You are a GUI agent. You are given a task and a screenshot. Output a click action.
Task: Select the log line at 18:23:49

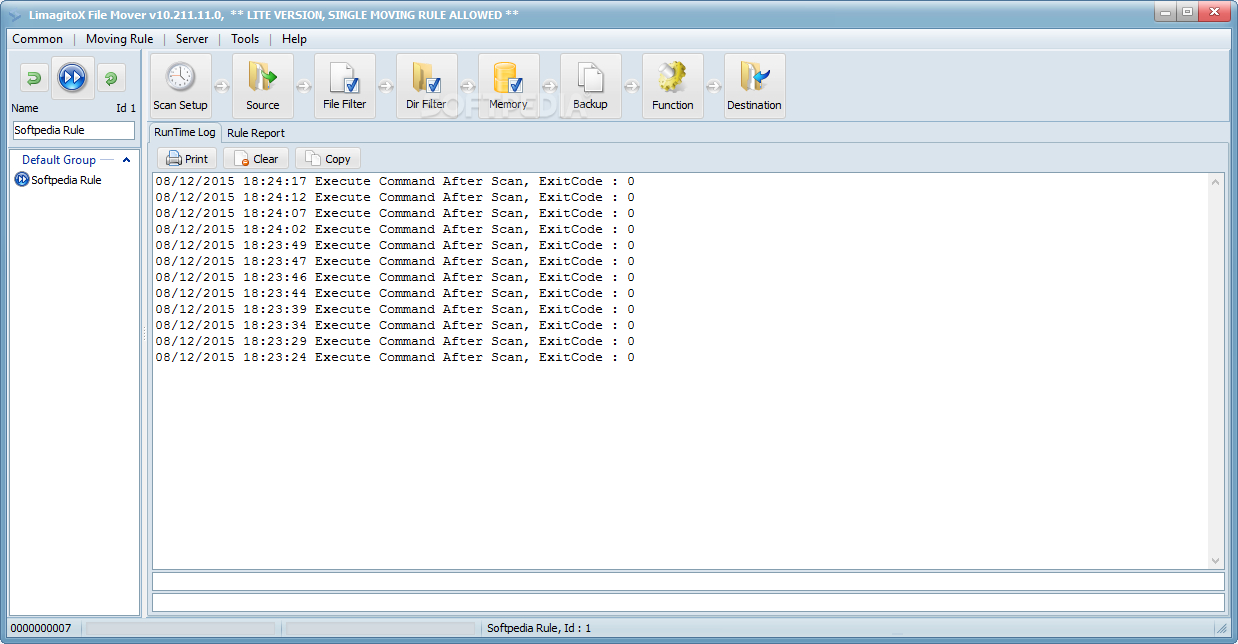(x=395, y=245)
